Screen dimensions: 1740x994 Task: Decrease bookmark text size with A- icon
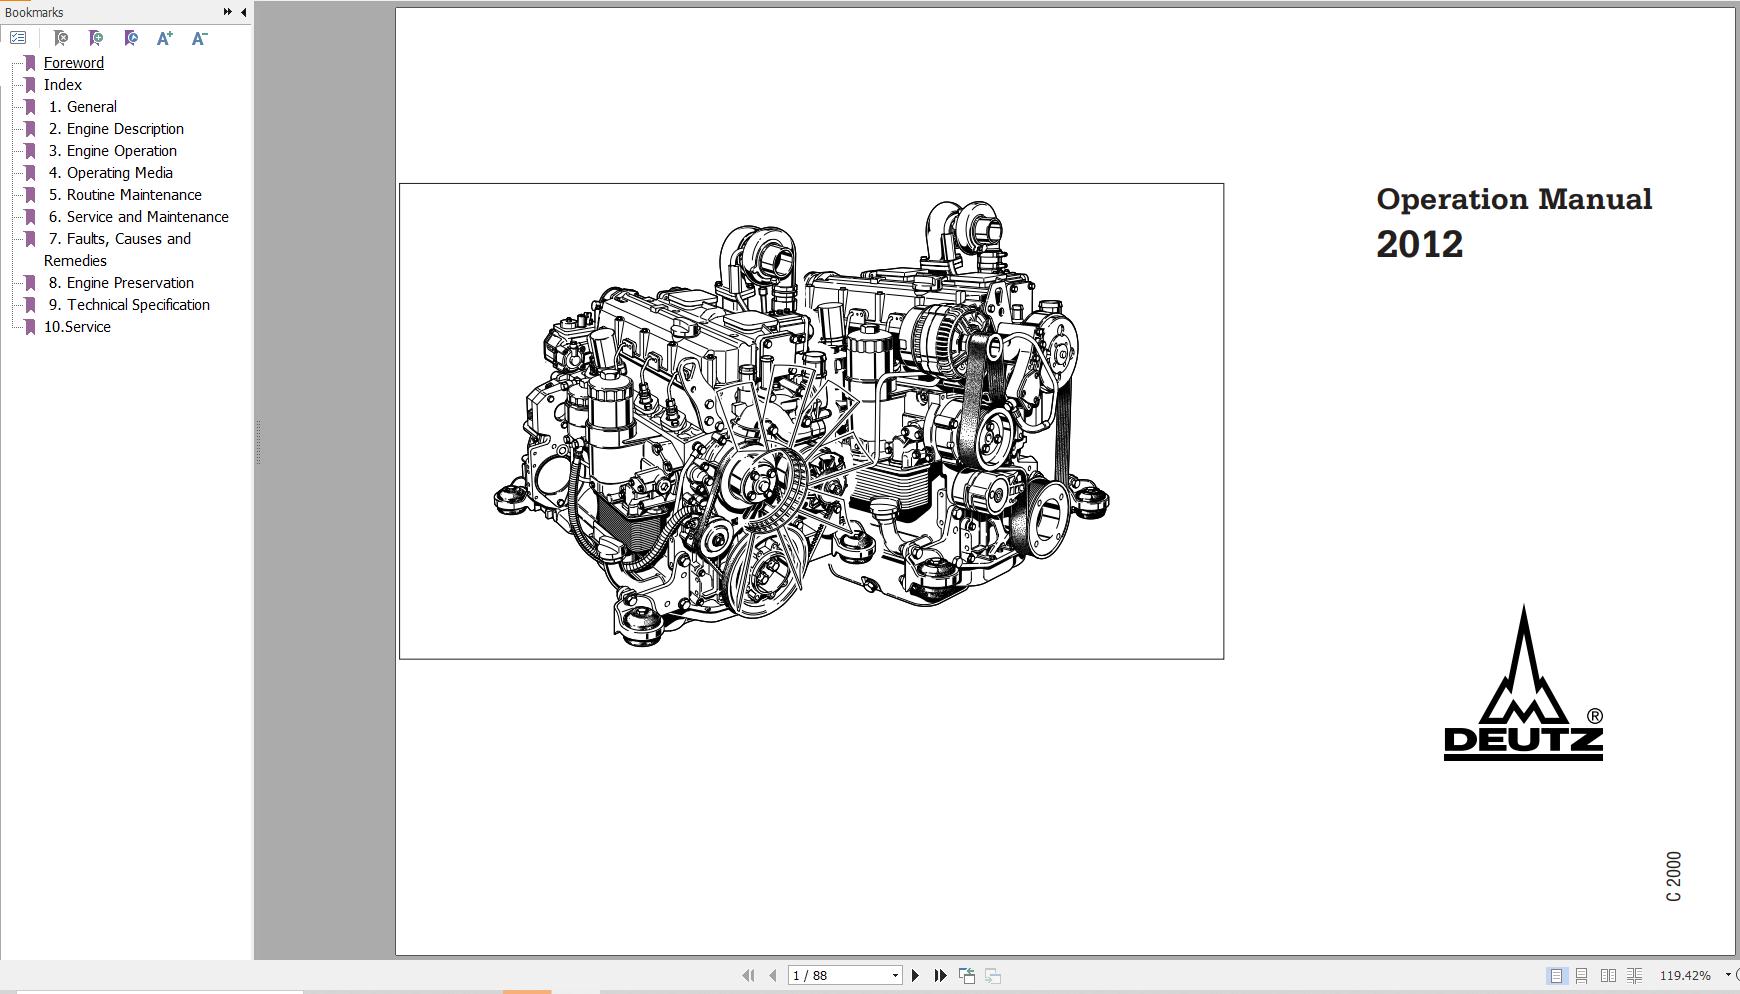pos(198,38)
